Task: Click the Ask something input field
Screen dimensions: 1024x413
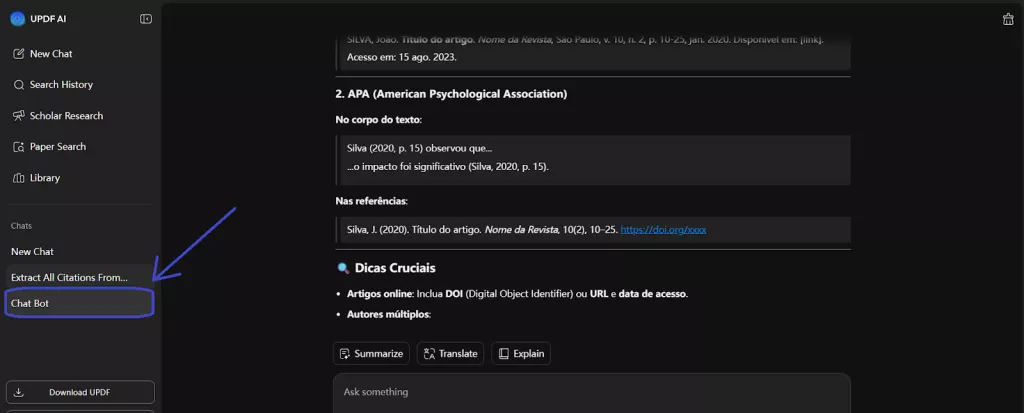Action: 592,393
